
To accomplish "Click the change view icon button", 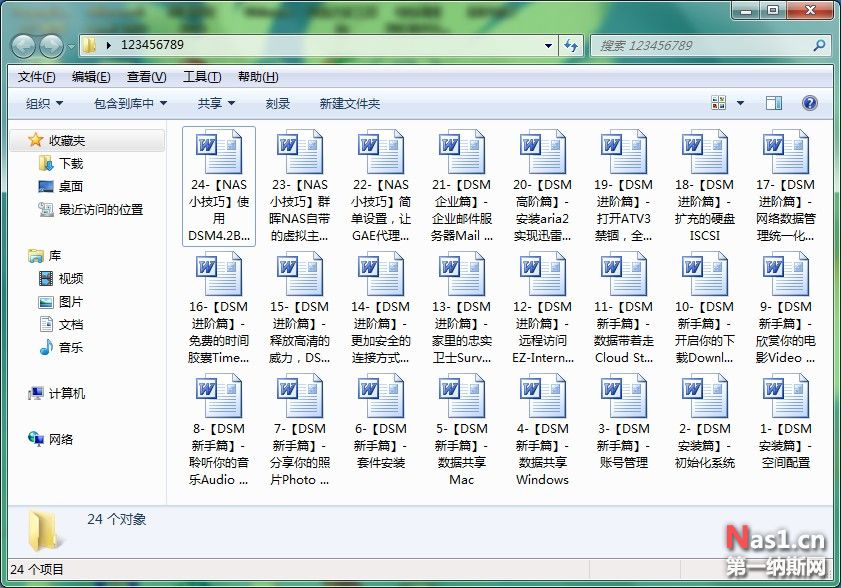I will [x=719, y=103].
